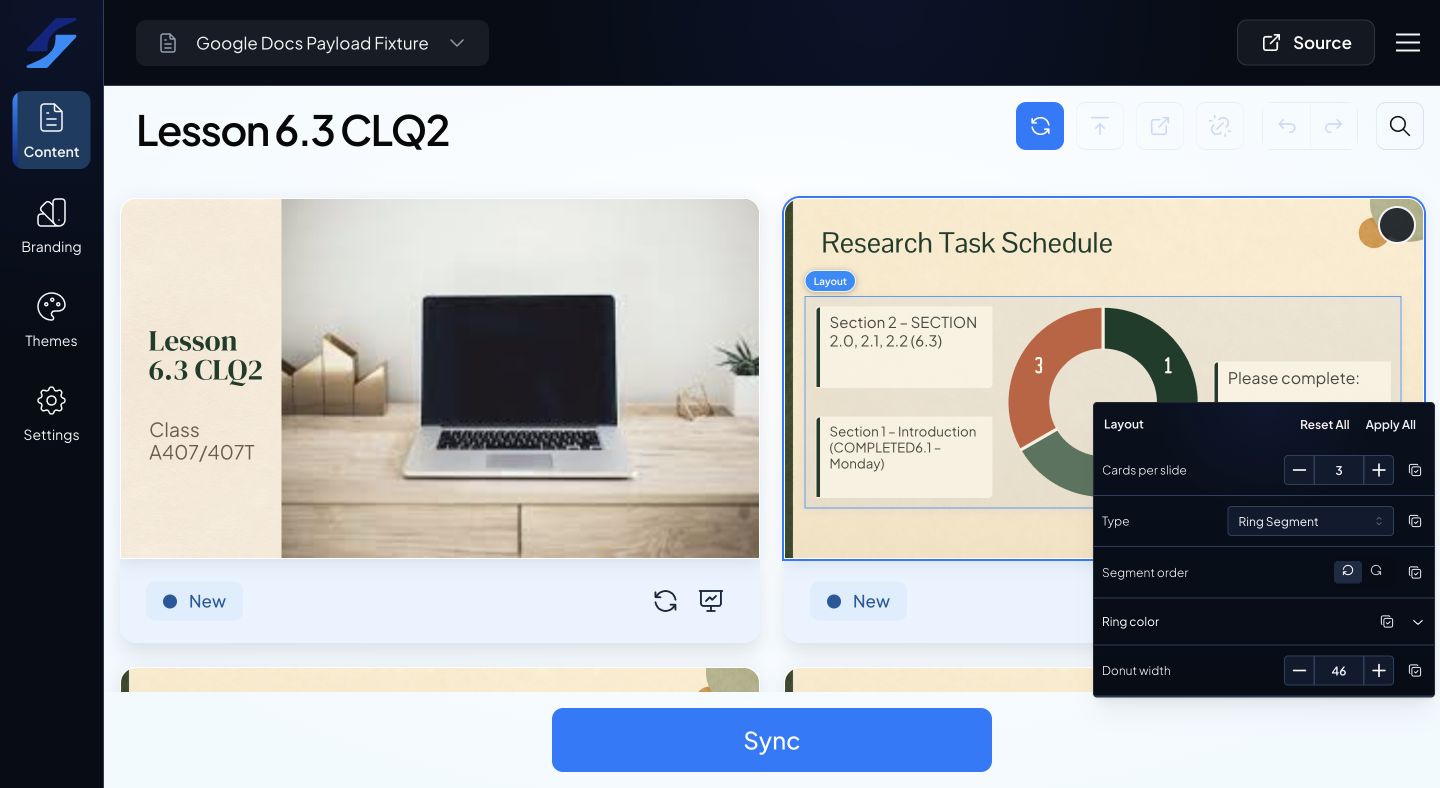The height and width of the screenshot is (788, 1440).
Task: Open the Settings tab in the sidebar
Action: (x=51, y=414)
